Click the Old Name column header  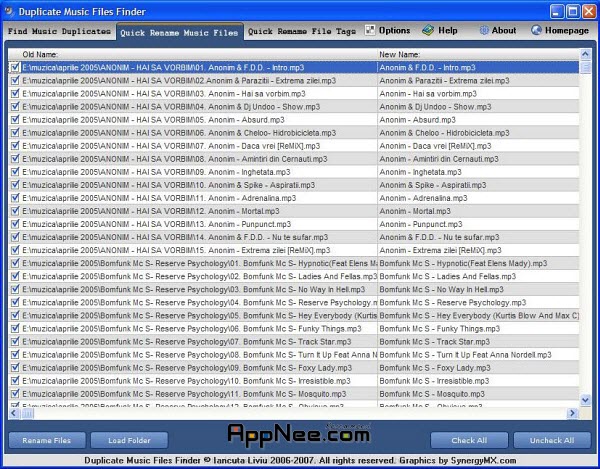(x=193, y=54)
